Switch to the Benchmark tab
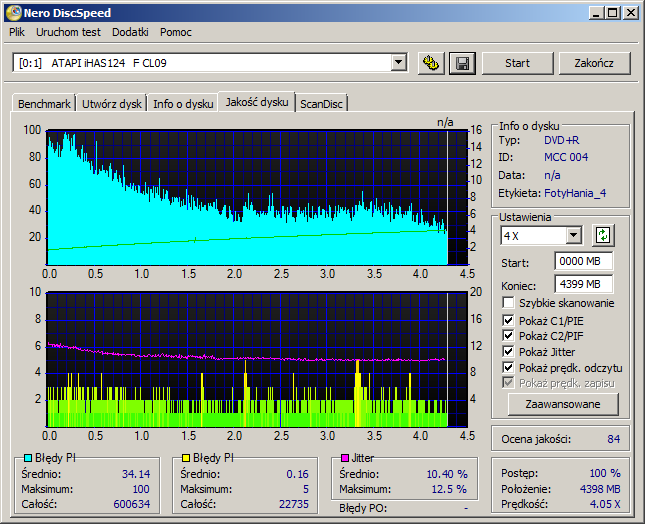Screen dimensions: 645x524 point(44,104)
